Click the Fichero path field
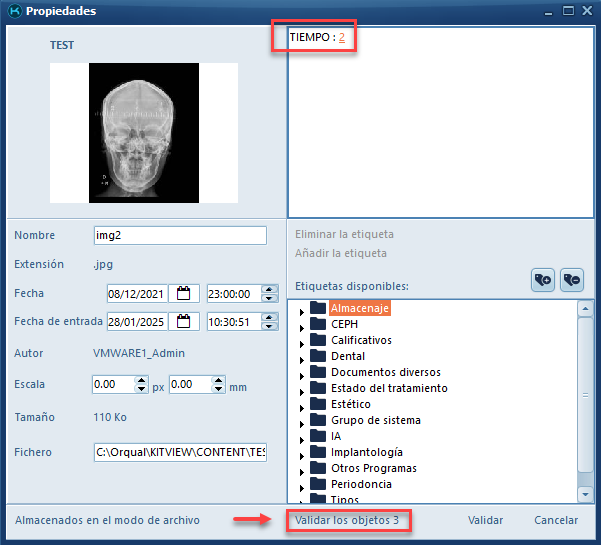Screen dimensions: 601x545 180,452
